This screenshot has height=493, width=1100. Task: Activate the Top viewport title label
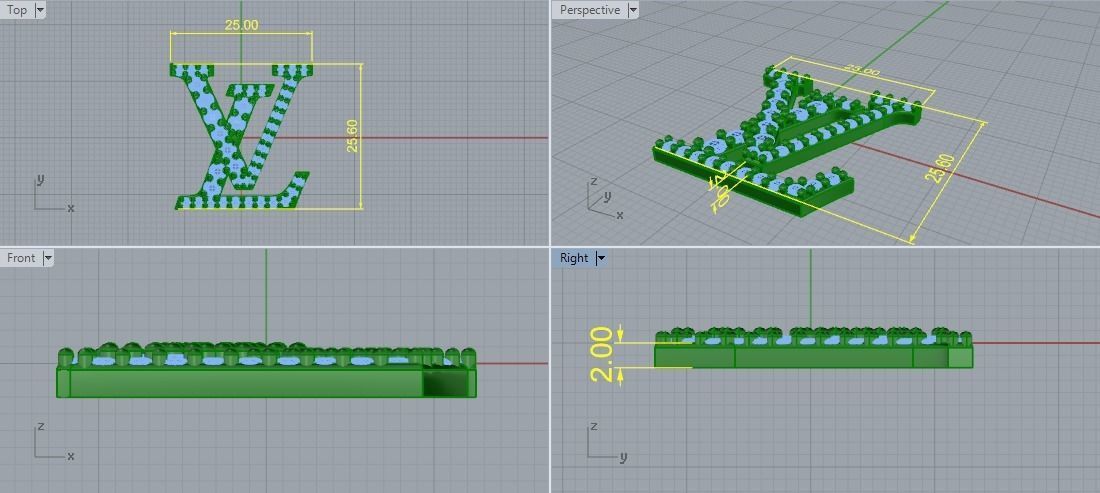(x=17, y=10)
